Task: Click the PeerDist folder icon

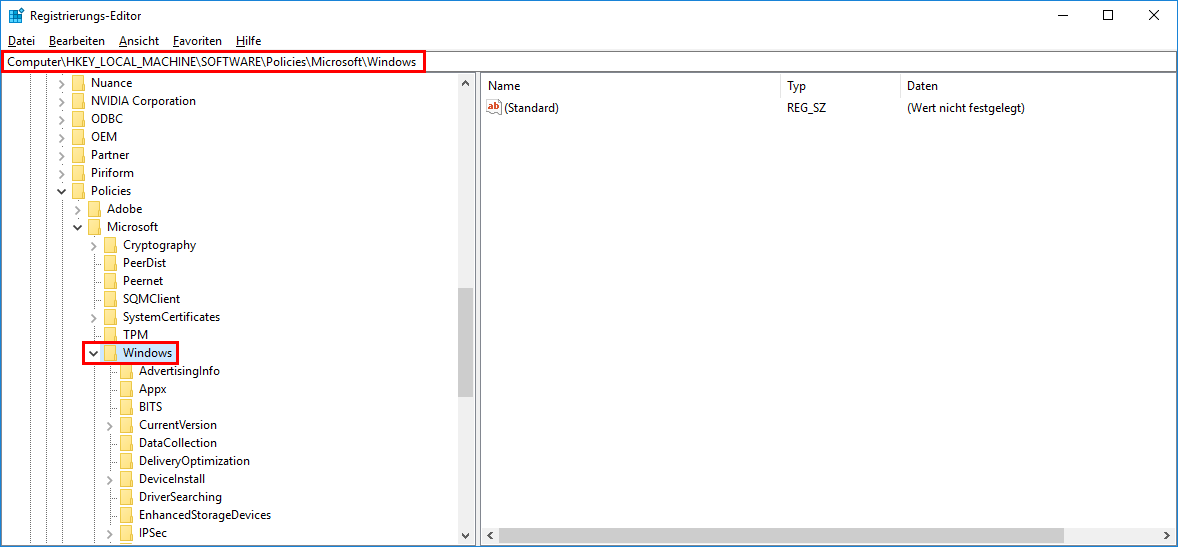Action: [x=110, y=264]
